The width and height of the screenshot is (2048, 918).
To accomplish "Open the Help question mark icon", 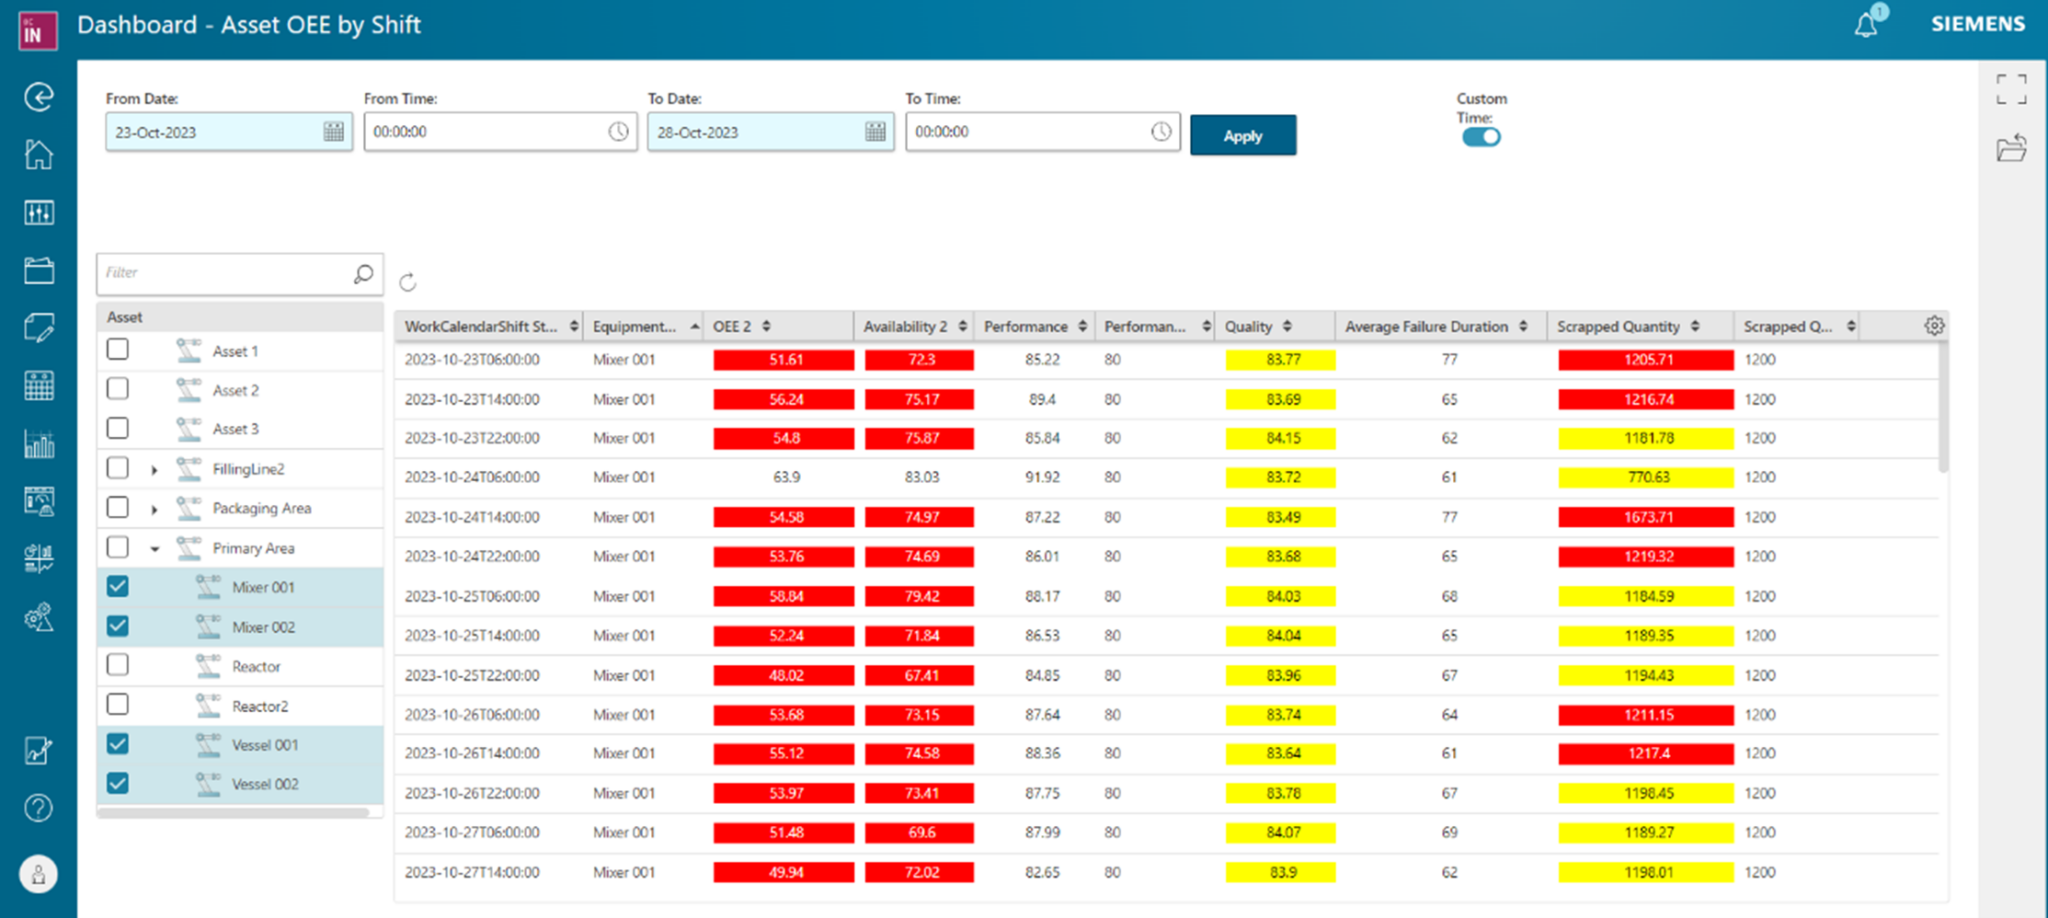I will pos(38,808).
